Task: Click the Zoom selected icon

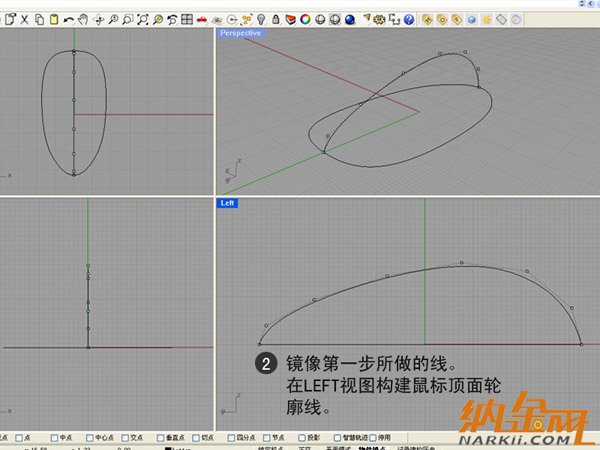Action: coord(158,19)
